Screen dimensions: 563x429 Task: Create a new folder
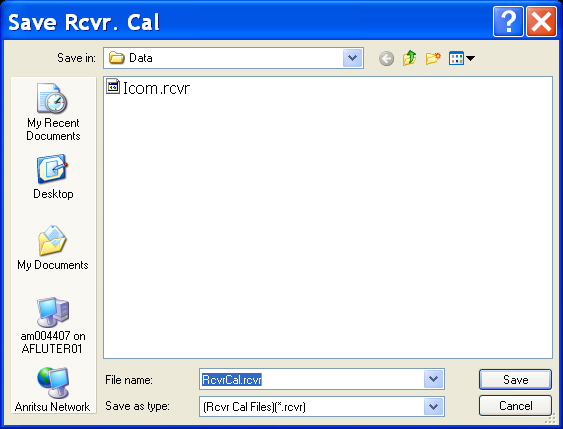click(x=433, y=58)
